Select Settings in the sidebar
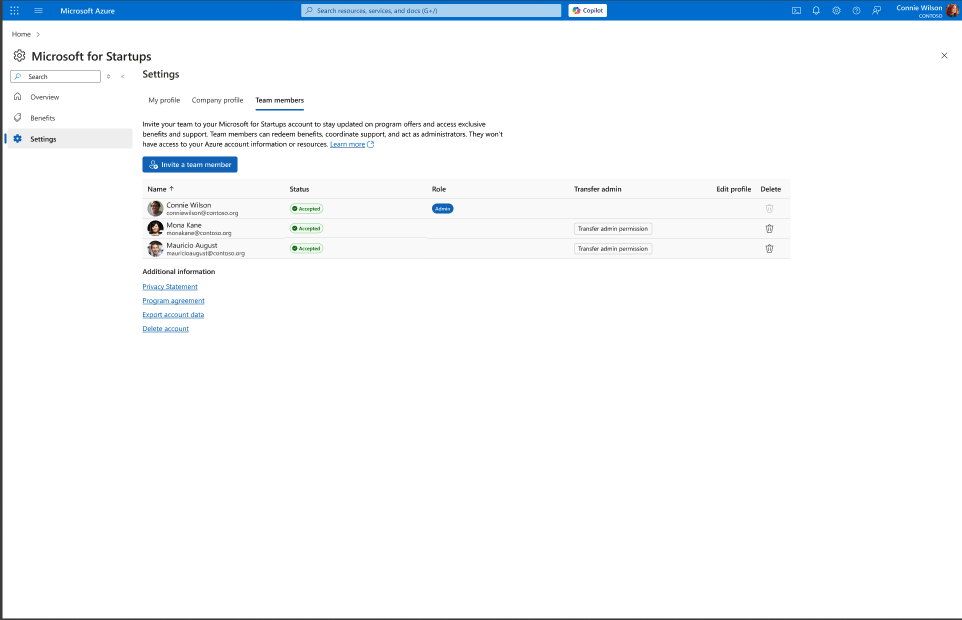The image size is (962, 620). [67, 139]
